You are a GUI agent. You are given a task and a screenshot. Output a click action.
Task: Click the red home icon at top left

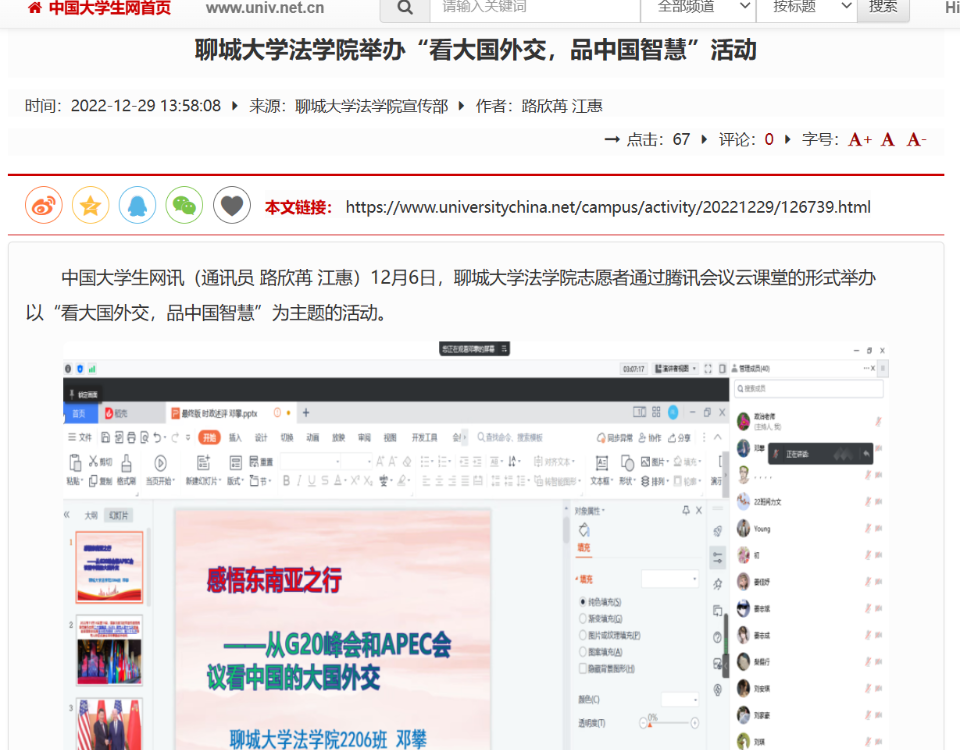pos(35,8)
